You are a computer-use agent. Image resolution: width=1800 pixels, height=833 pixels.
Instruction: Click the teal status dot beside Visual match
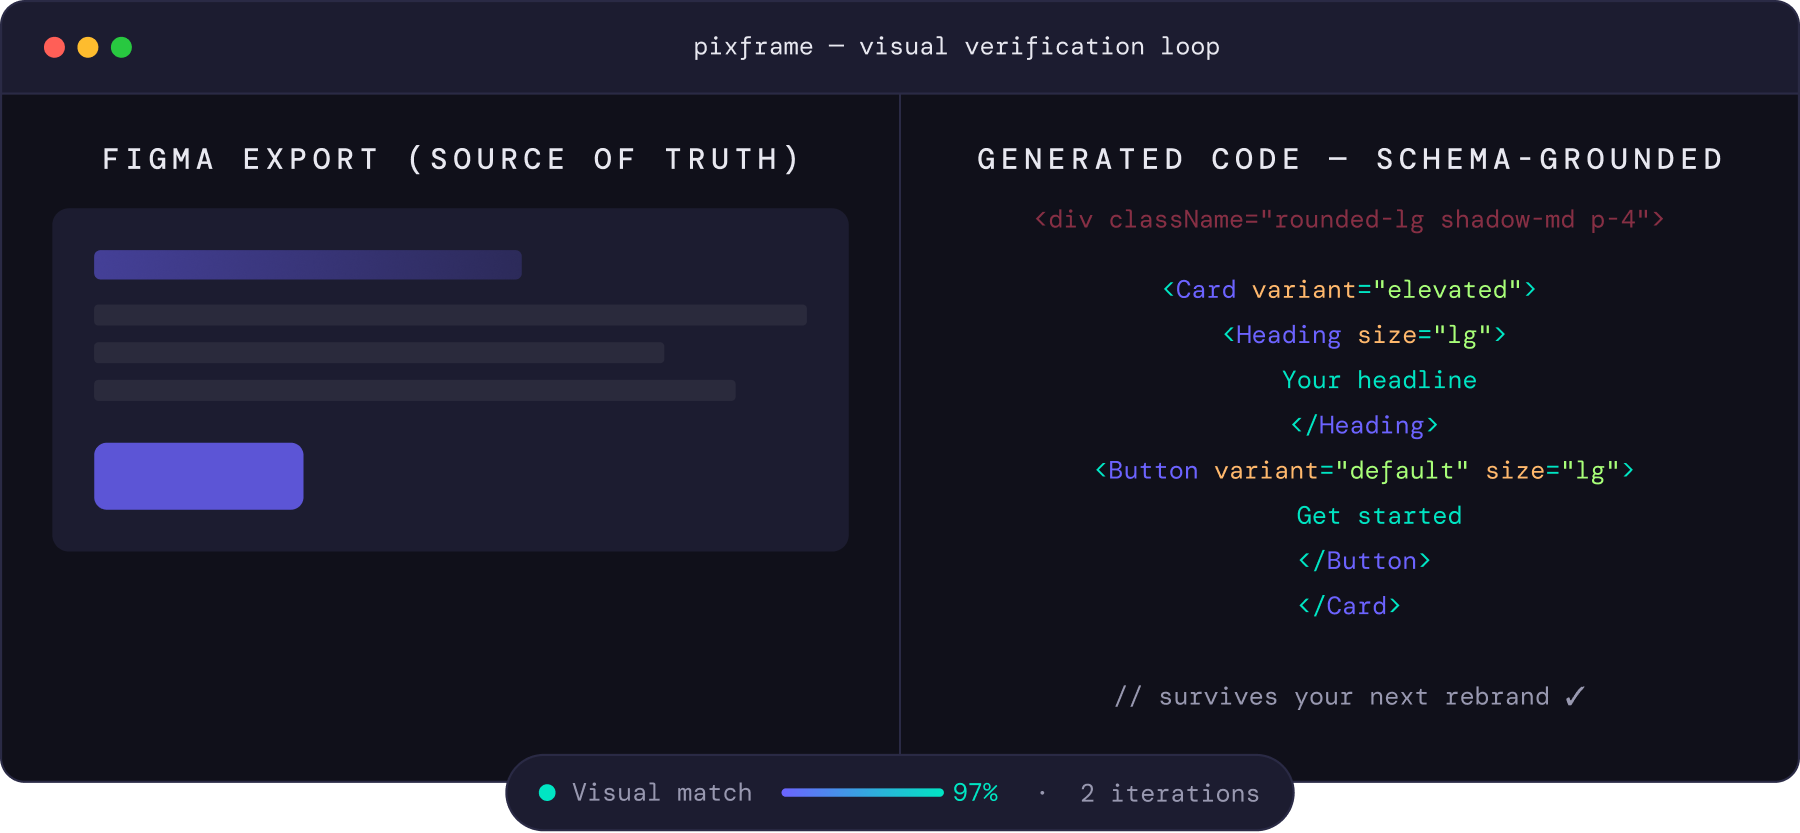tap(547, 793)
